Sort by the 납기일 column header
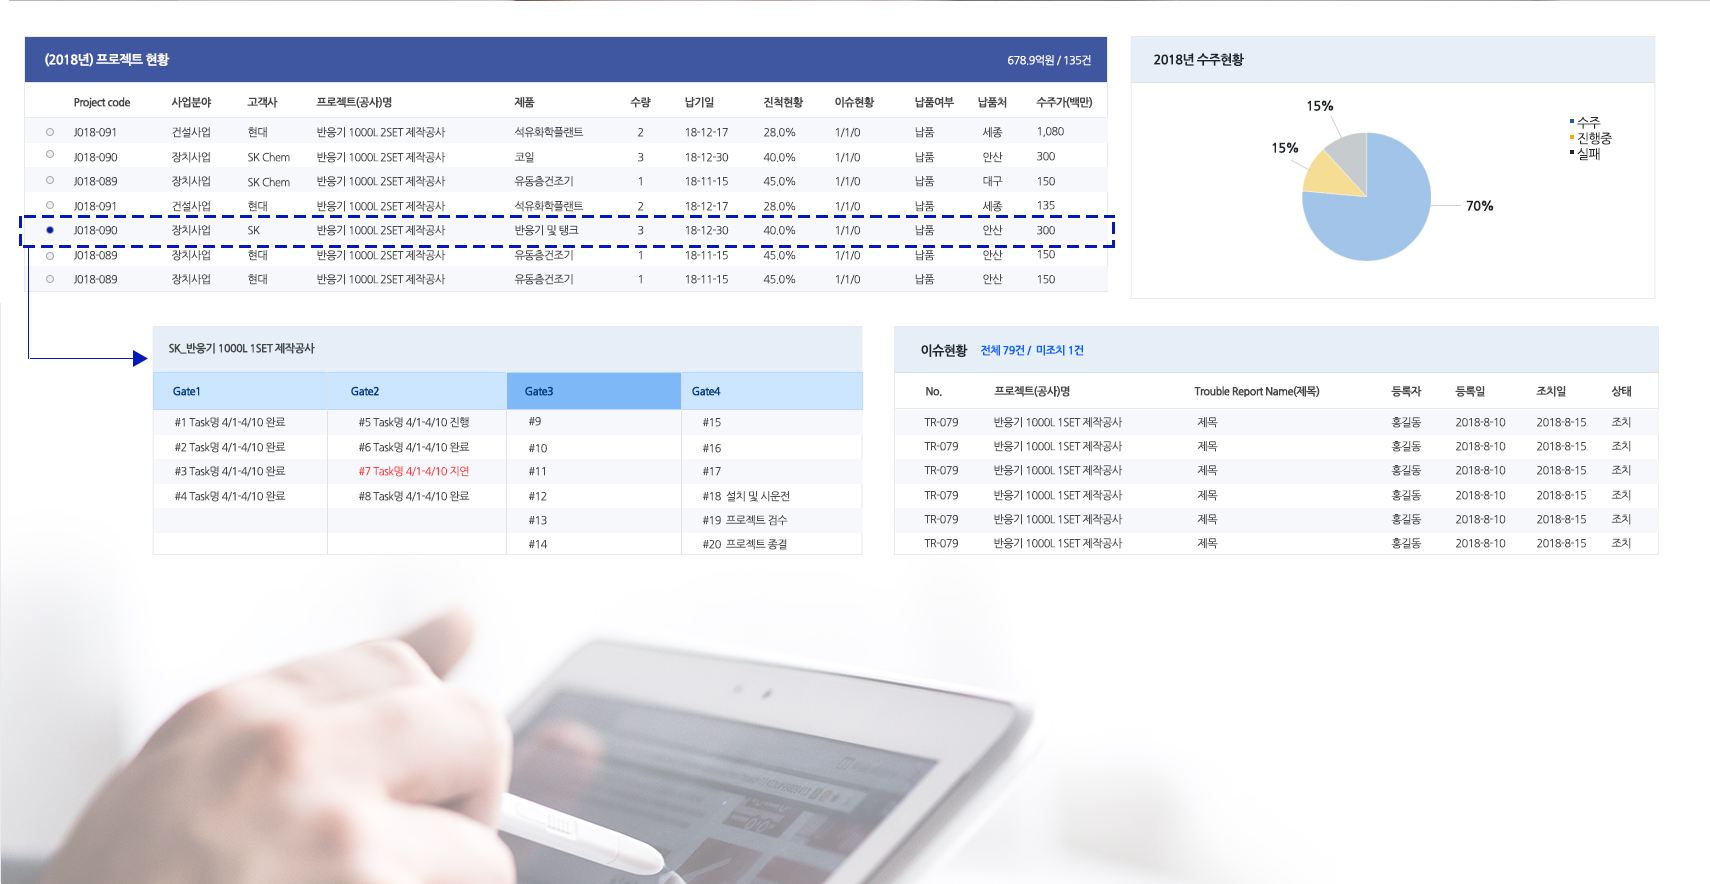 [699, 102]
